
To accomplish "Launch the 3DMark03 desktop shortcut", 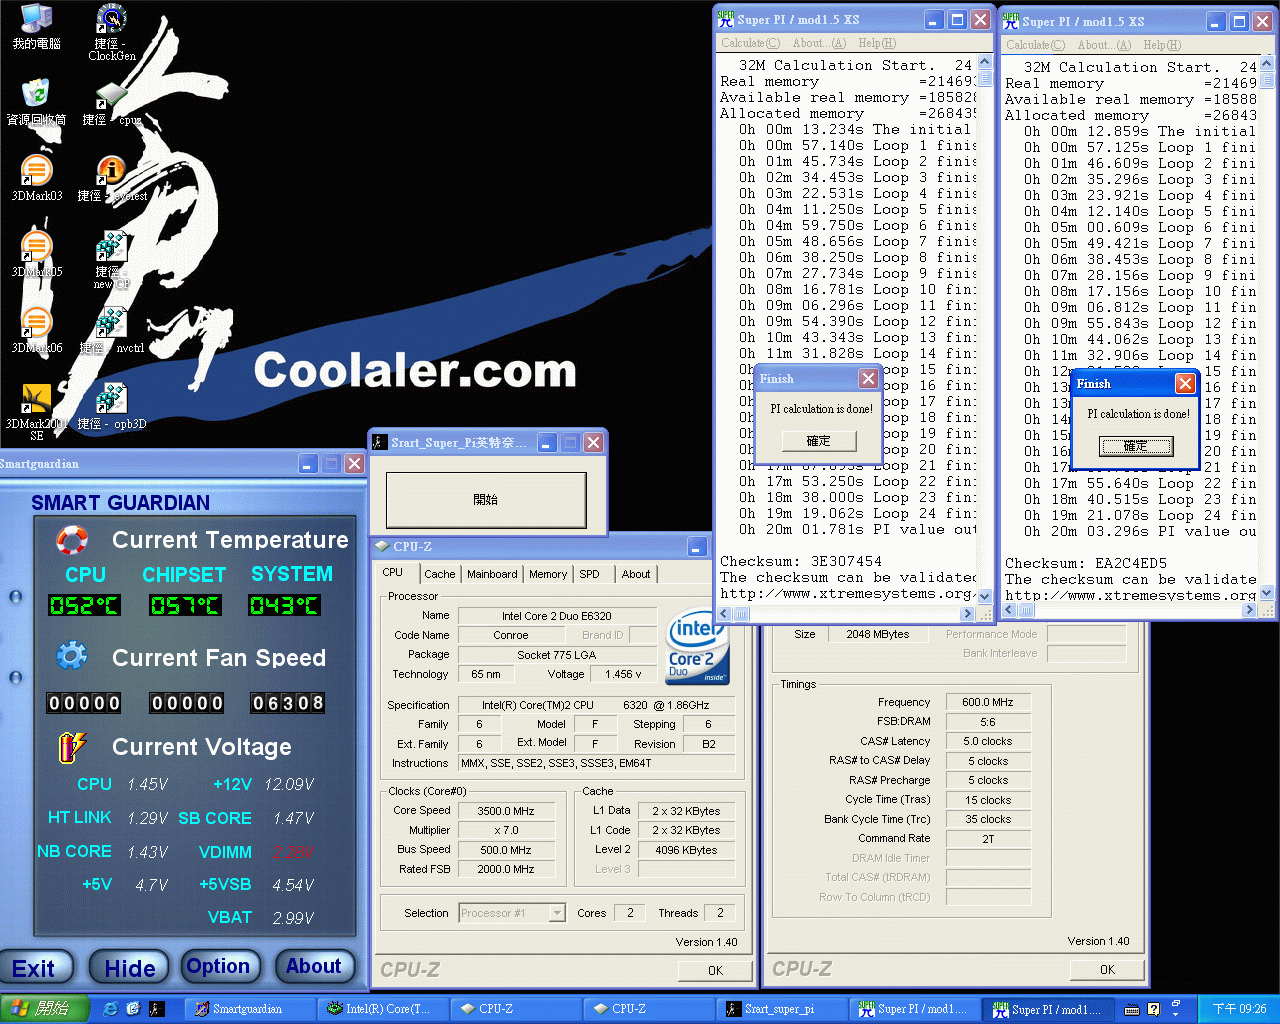I will [x=36, y=178].
